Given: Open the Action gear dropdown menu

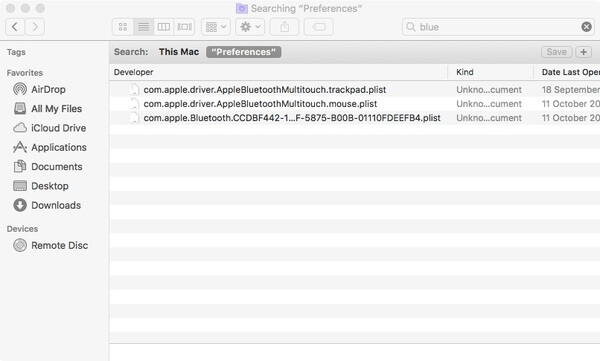Looking at the screenshot, I should [x=250, y=27].
